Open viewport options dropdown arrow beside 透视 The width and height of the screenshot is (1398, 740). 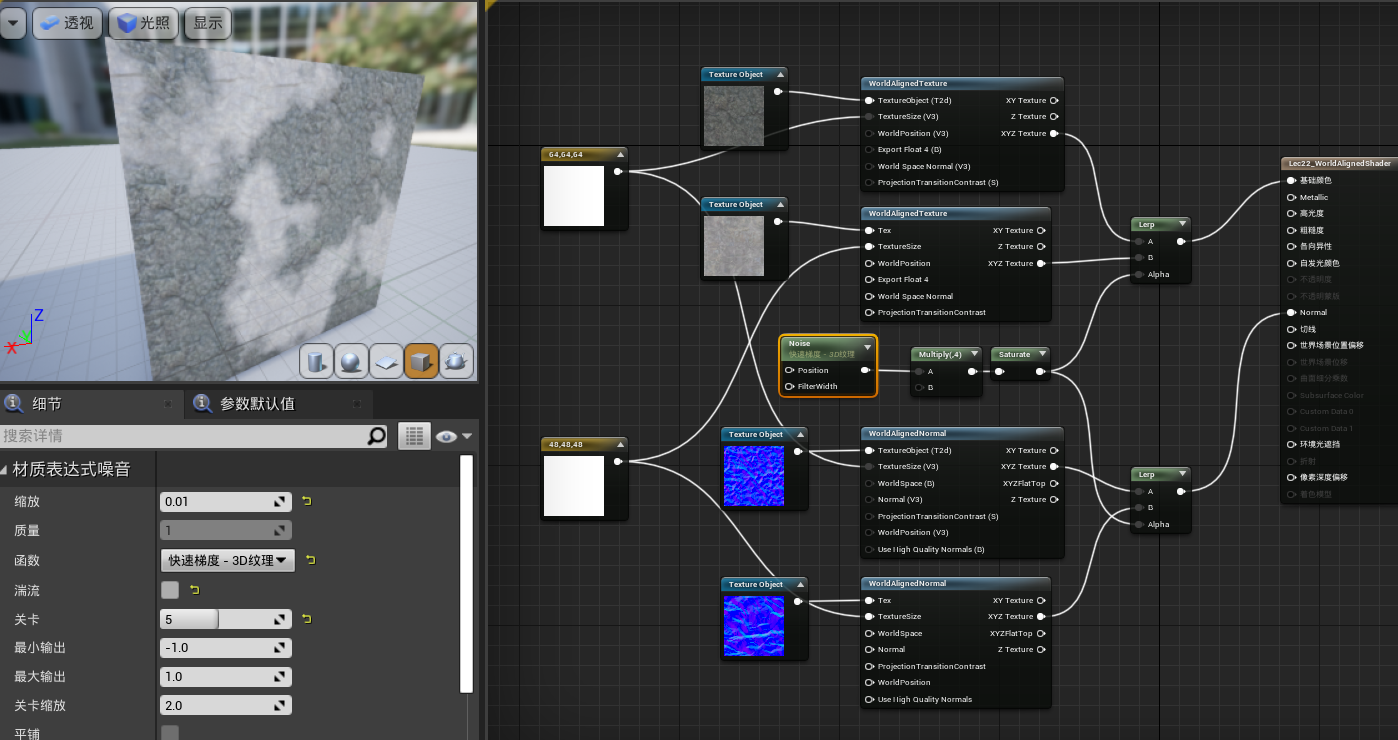coord(13,22)
